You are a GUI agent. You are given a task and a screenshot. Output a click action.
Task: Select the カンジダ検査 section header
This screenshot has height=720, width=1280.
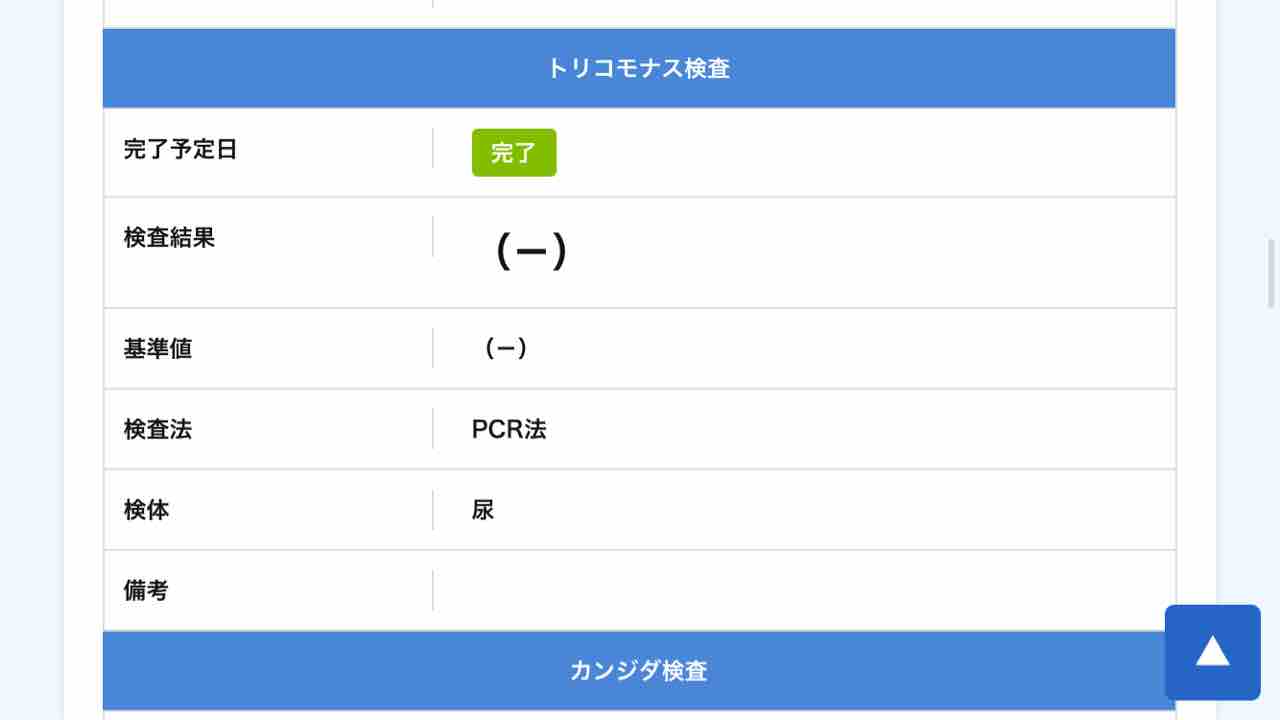[x=639, y=671]
